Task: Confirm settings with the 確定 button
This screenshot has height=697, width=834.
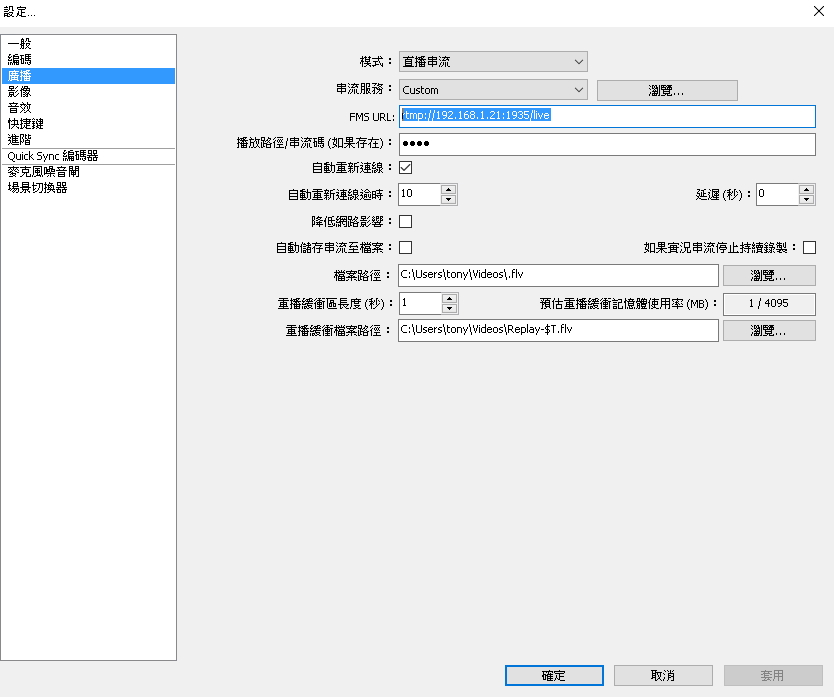Action: coord(554,676)
